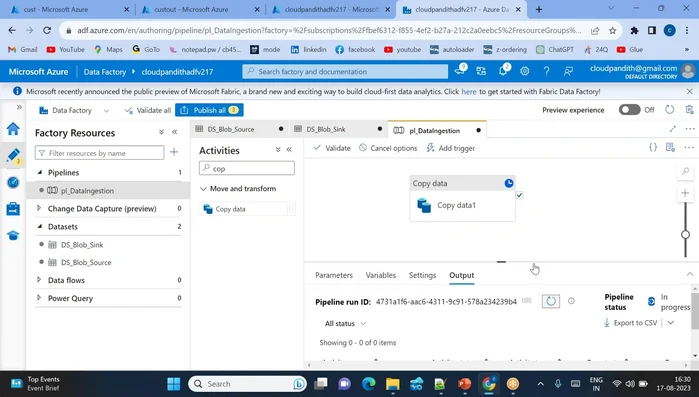This screenshot has width=699, height=397.
Task: Click the green checkmark on Copy data1
Action: click(519, 195)
